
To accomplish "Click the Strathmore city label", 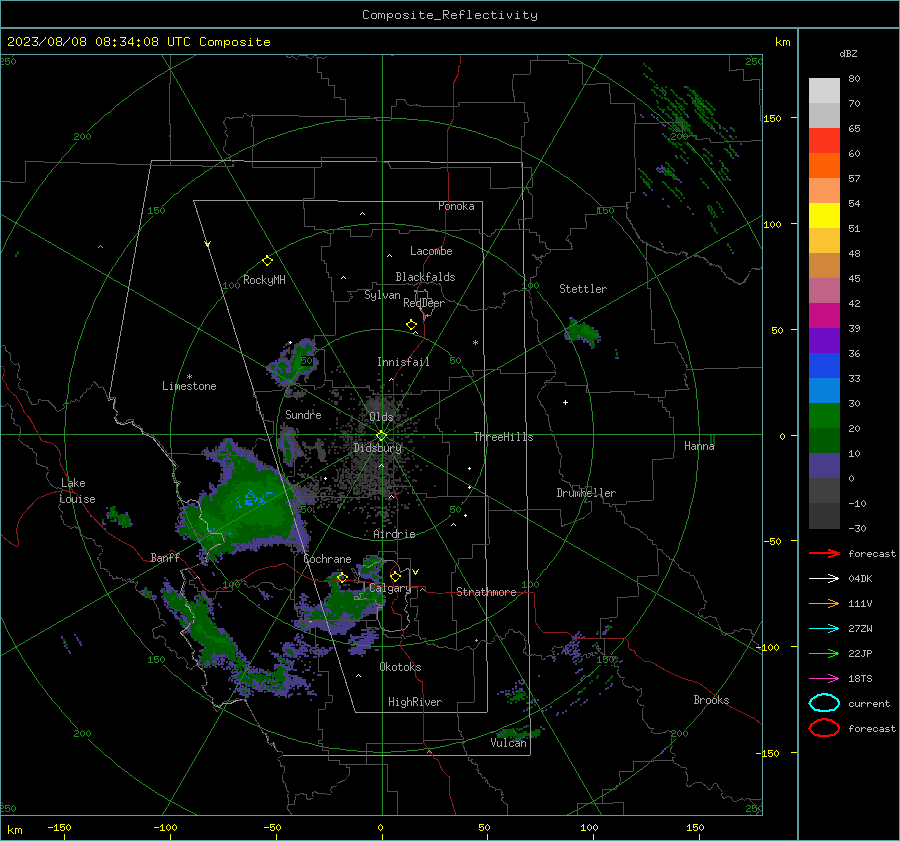I will (486, 592).
